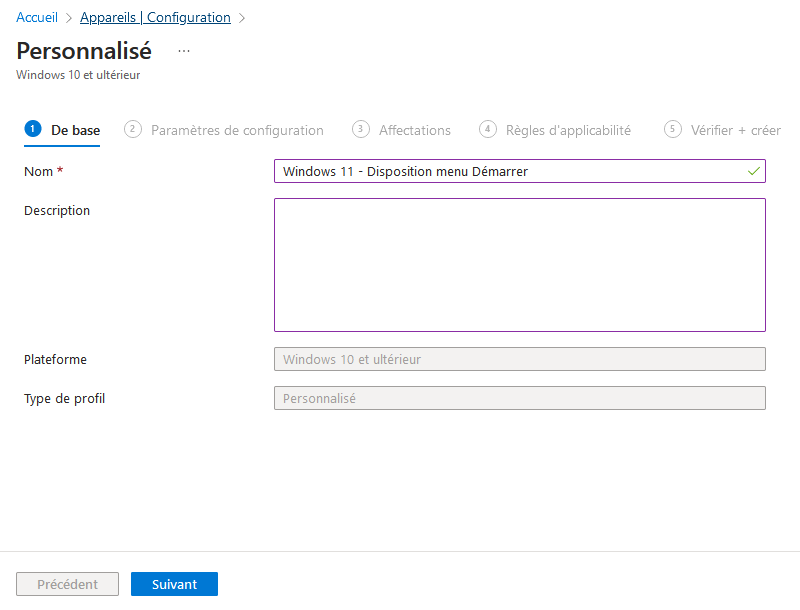Open Appareils | Configuration from the breadcrumb
The image size is (800, 610).
[x=155, y=17]
